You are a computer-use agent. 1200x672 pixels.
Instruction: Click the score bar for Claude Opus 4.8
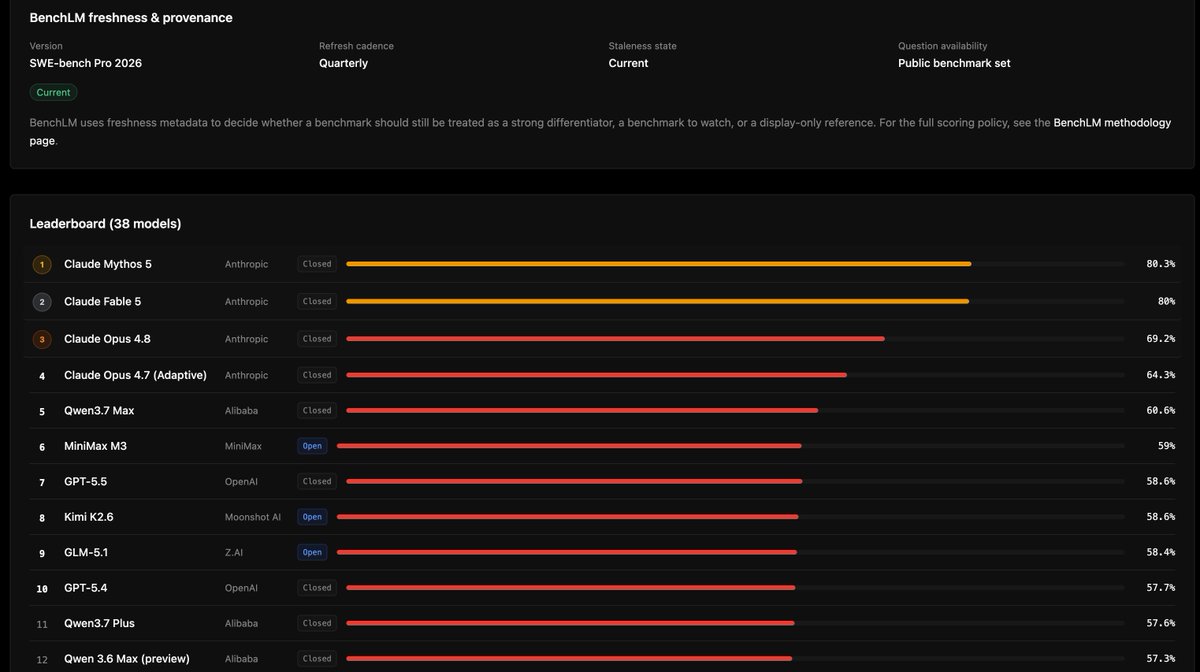[x=735, y=339]
